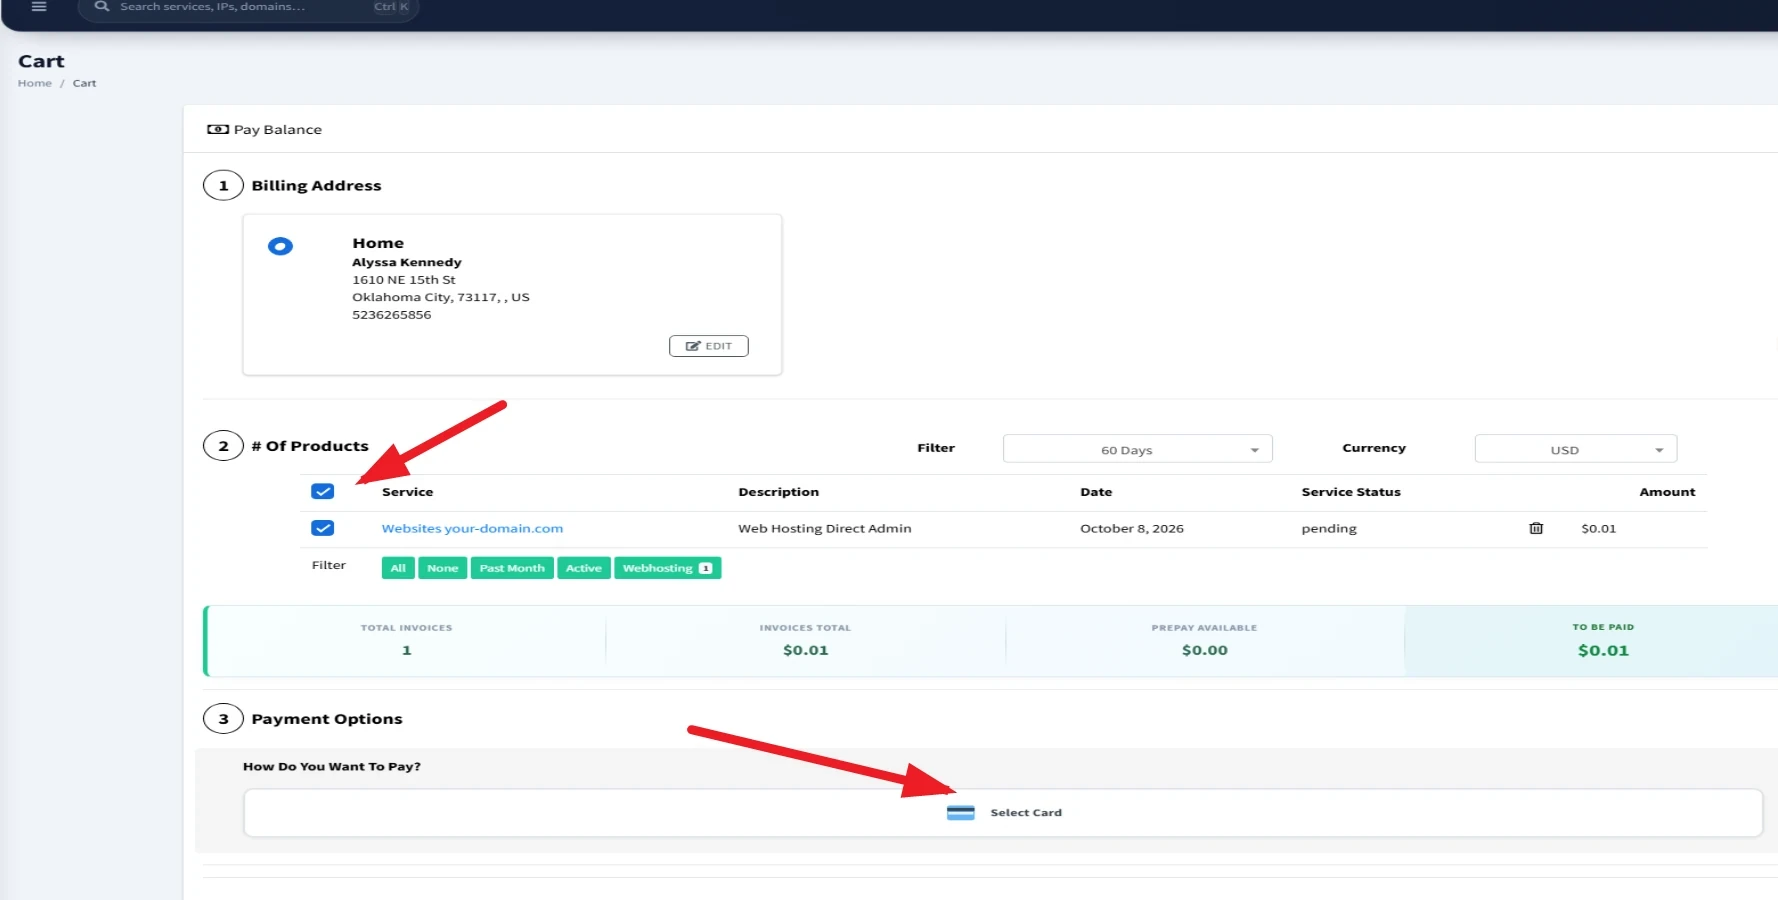
Task: Click the credit card icon beside Select Card
Action: (x=960, y=812)
